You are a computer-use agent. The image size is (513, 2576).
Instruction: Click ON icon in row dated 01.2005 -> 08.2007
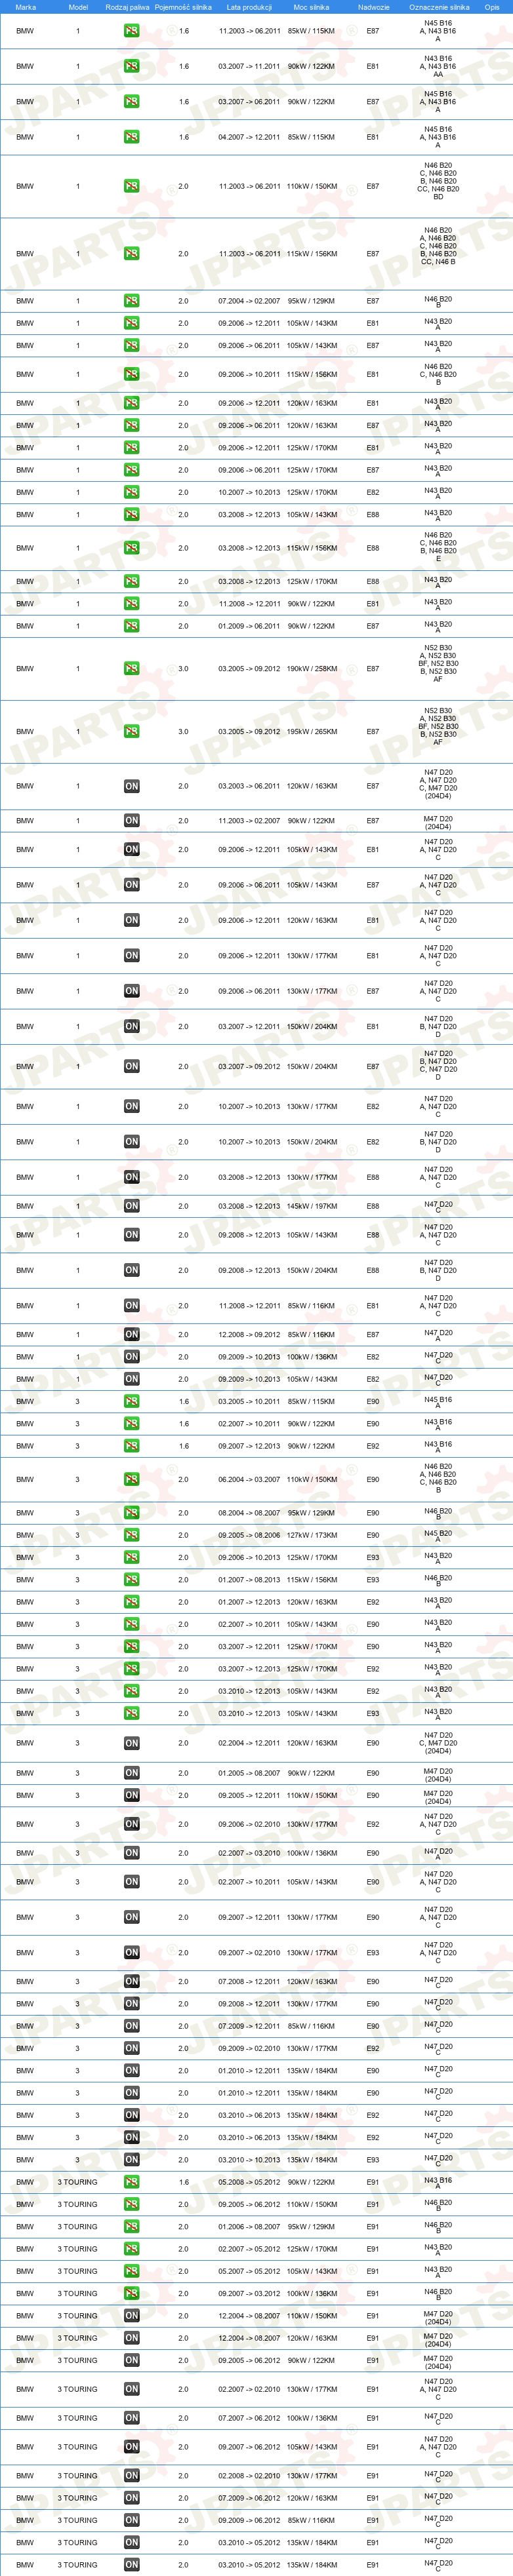[x=131, y=1773]
